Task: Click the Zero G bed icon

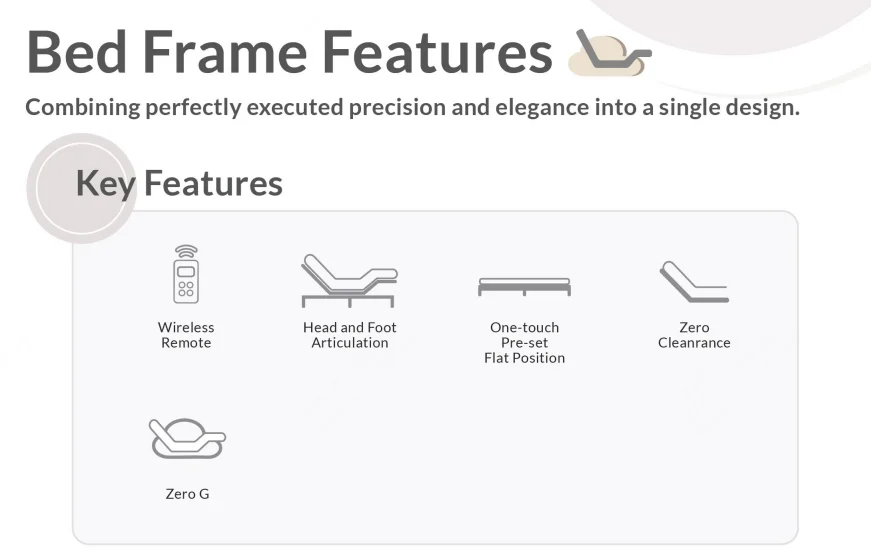Action: pyautogui.click(x=187, y=438)
